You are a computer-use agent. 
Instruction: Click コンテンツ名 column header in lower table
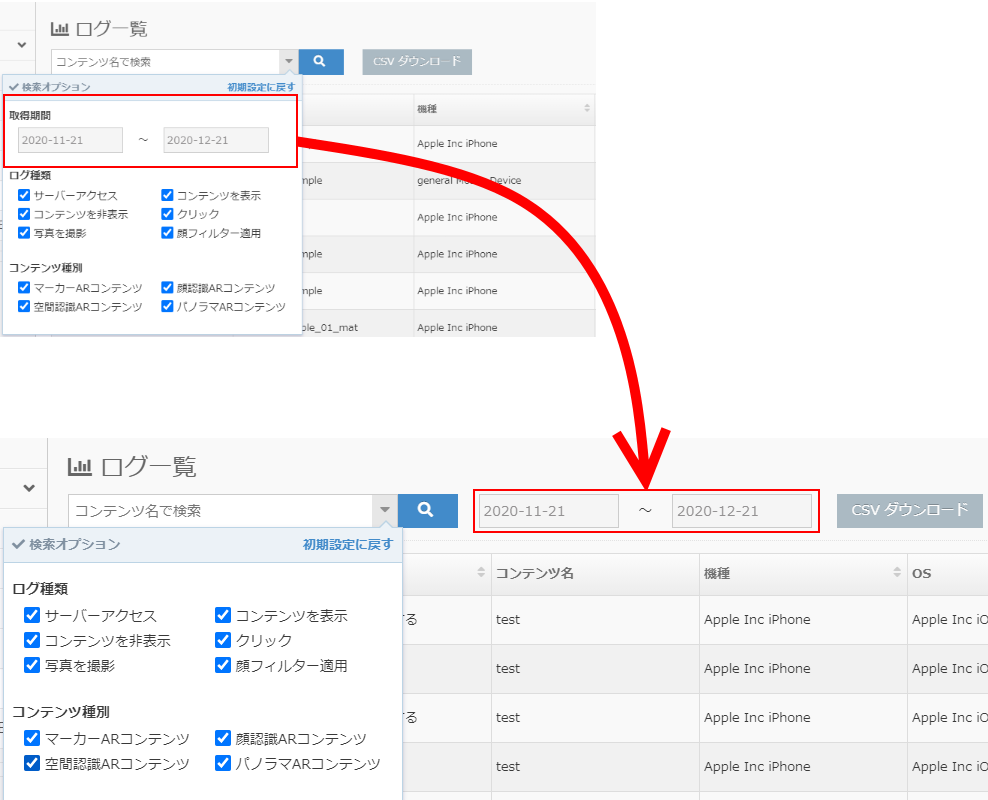point(595,573)
